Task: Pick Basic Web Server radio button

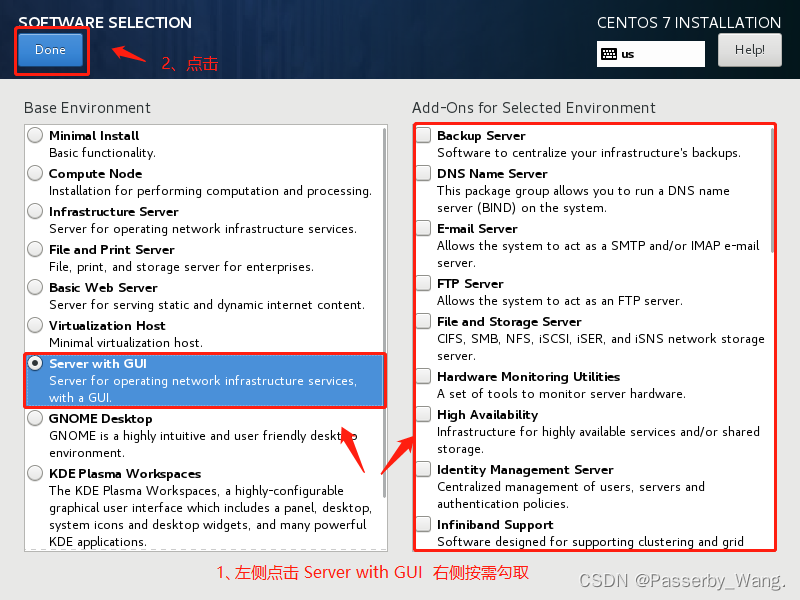Action: pos(35,287)
